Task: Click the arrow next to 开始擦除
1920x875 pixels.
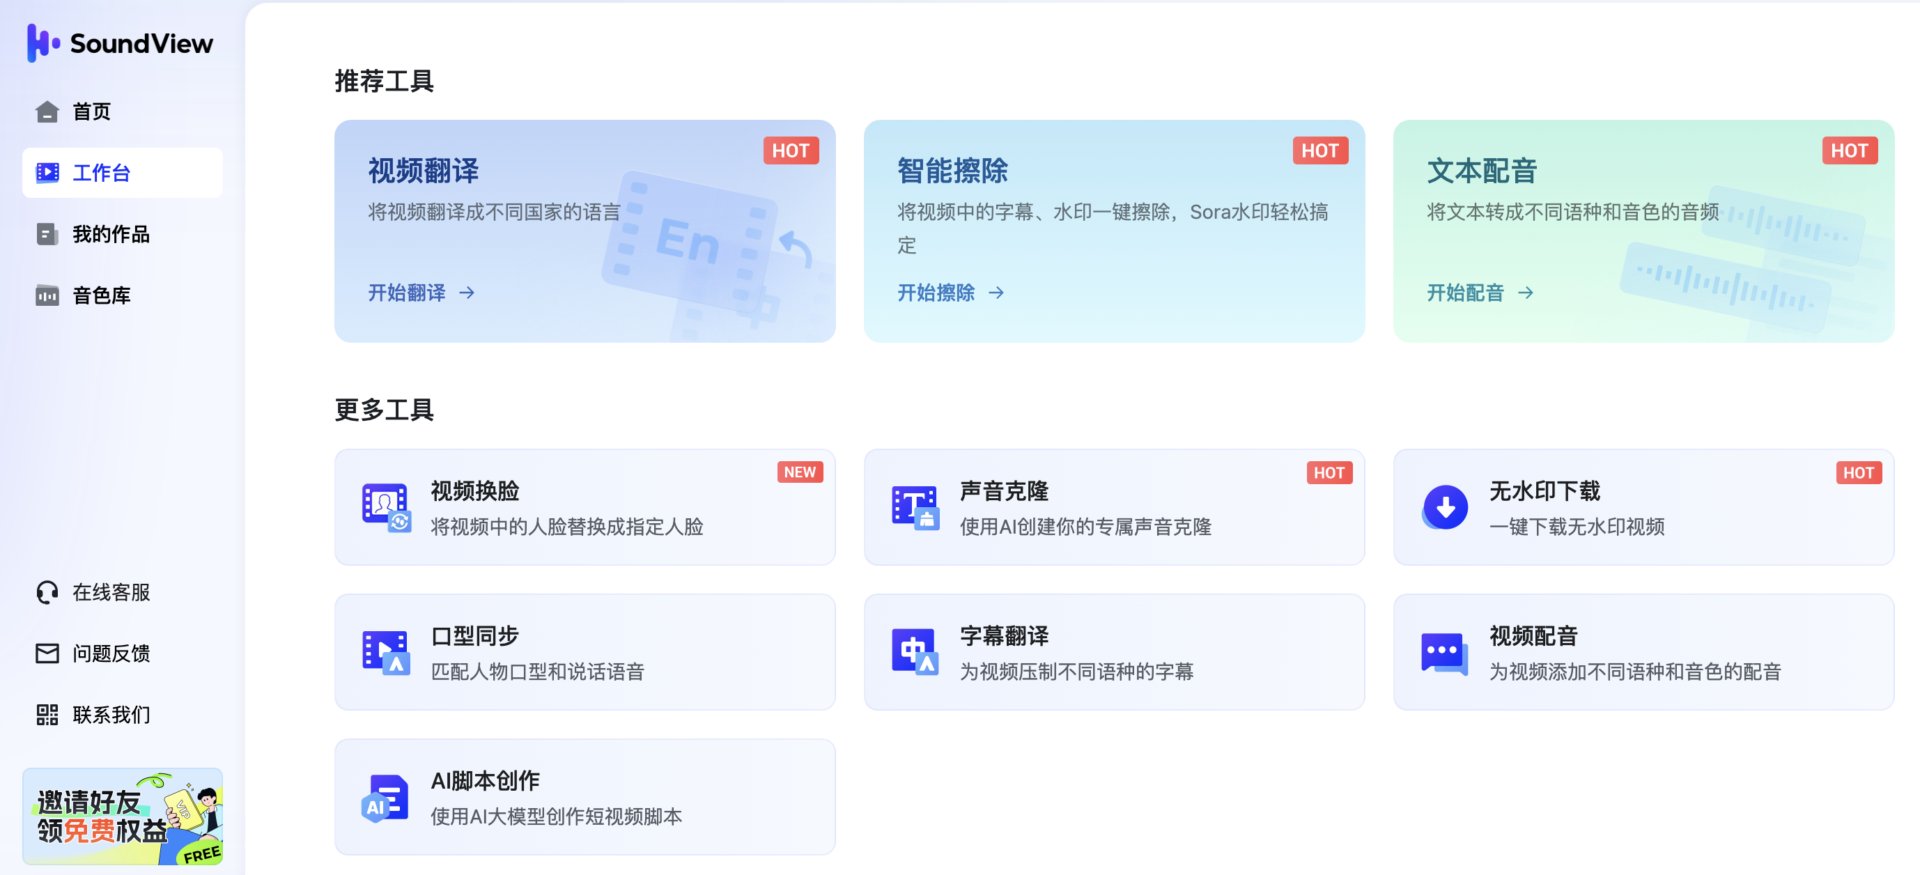Action: (996, 293)
